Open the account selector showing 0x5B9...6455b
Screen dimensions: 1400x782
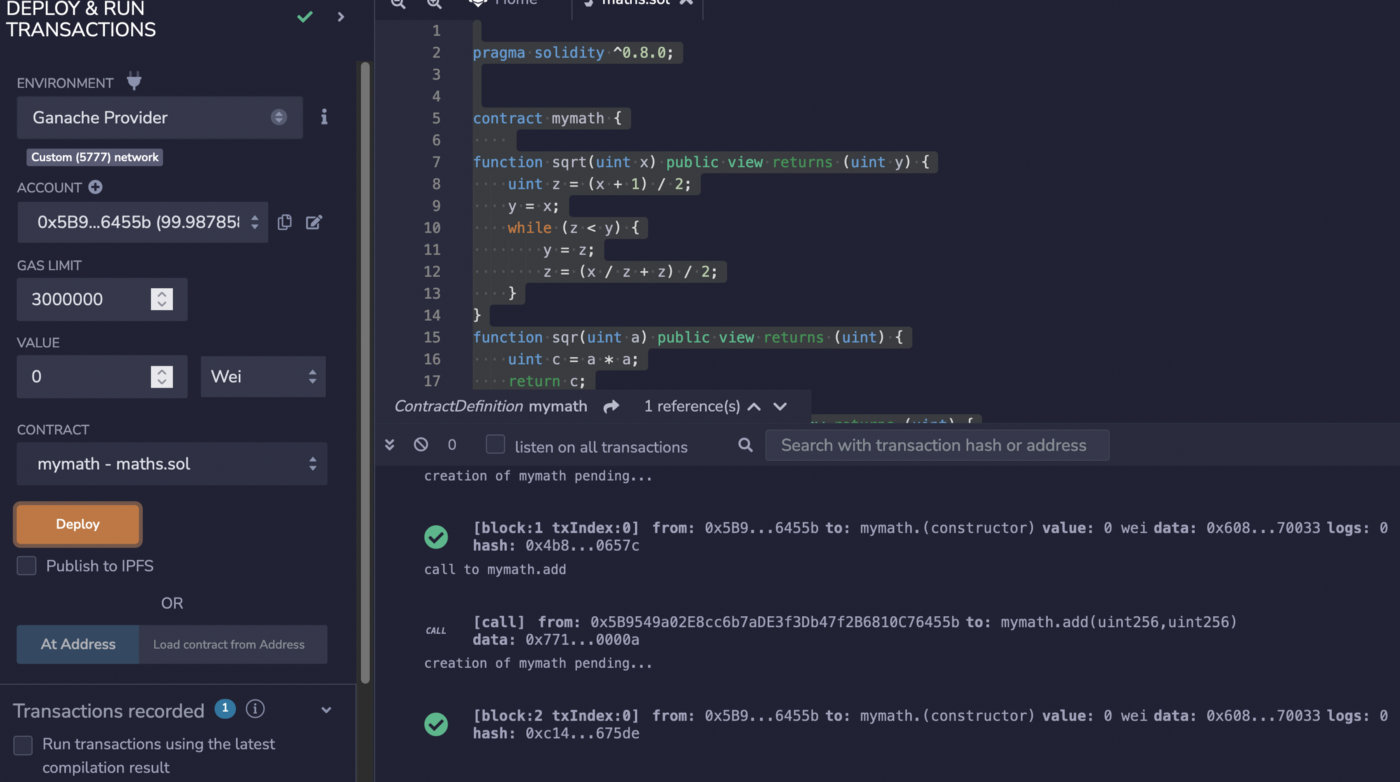pos(142,222)
